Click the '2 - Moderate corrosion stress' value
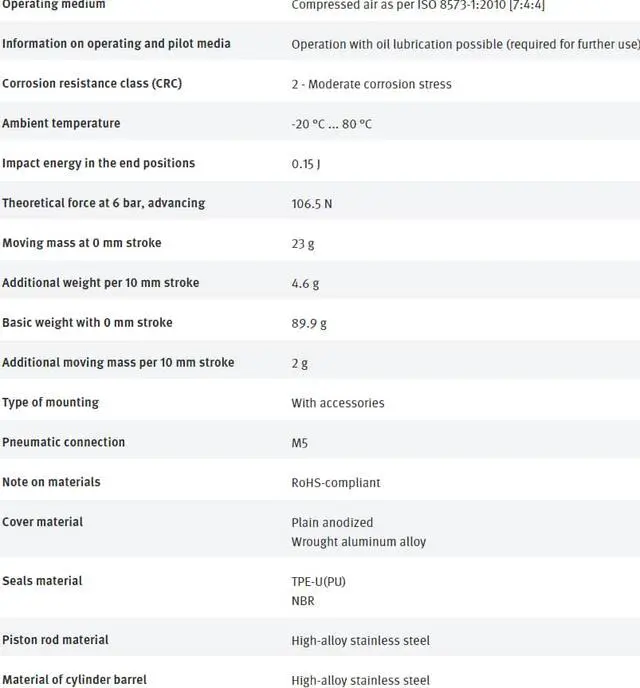Image resolution: width=640 pixels, height=688 pixels. pyautogui.click(x=371, y=84)
